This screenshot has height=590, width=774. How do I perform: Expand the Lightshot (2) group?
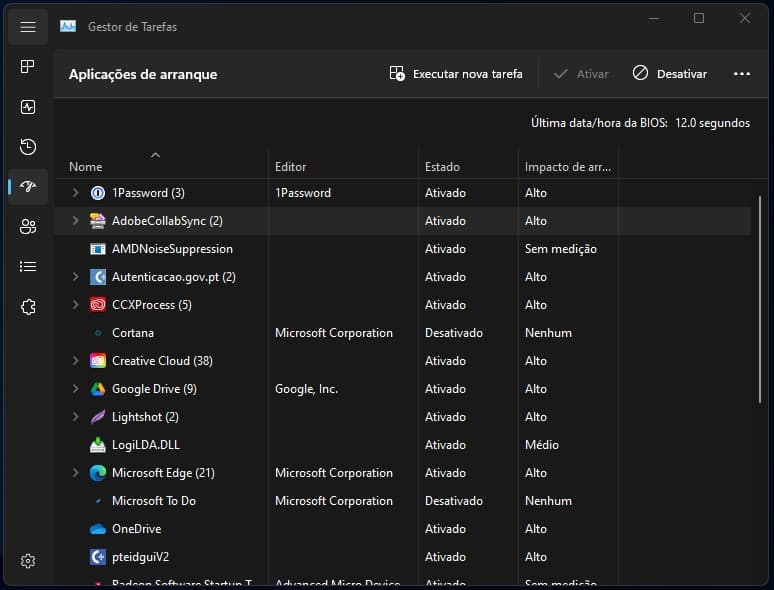(76, 417)
